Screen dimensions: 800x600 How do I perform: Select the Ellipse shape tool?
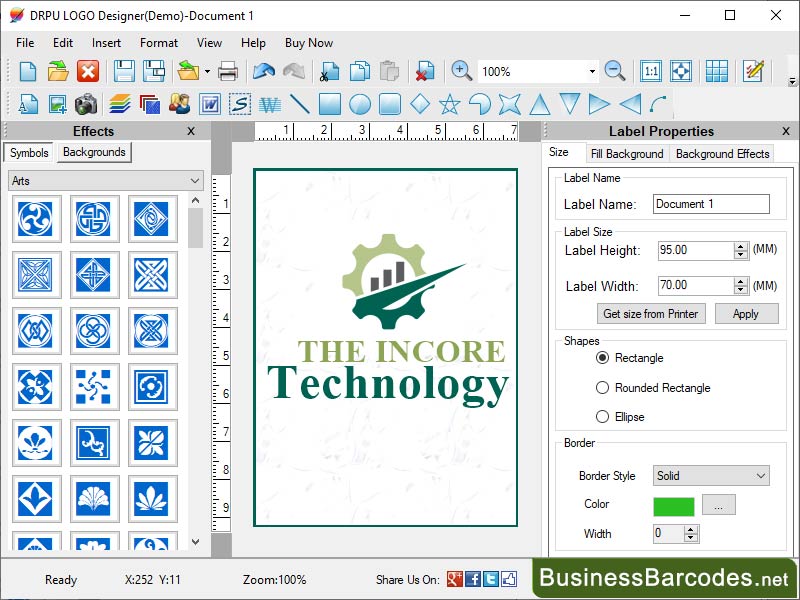coord(360,103)
